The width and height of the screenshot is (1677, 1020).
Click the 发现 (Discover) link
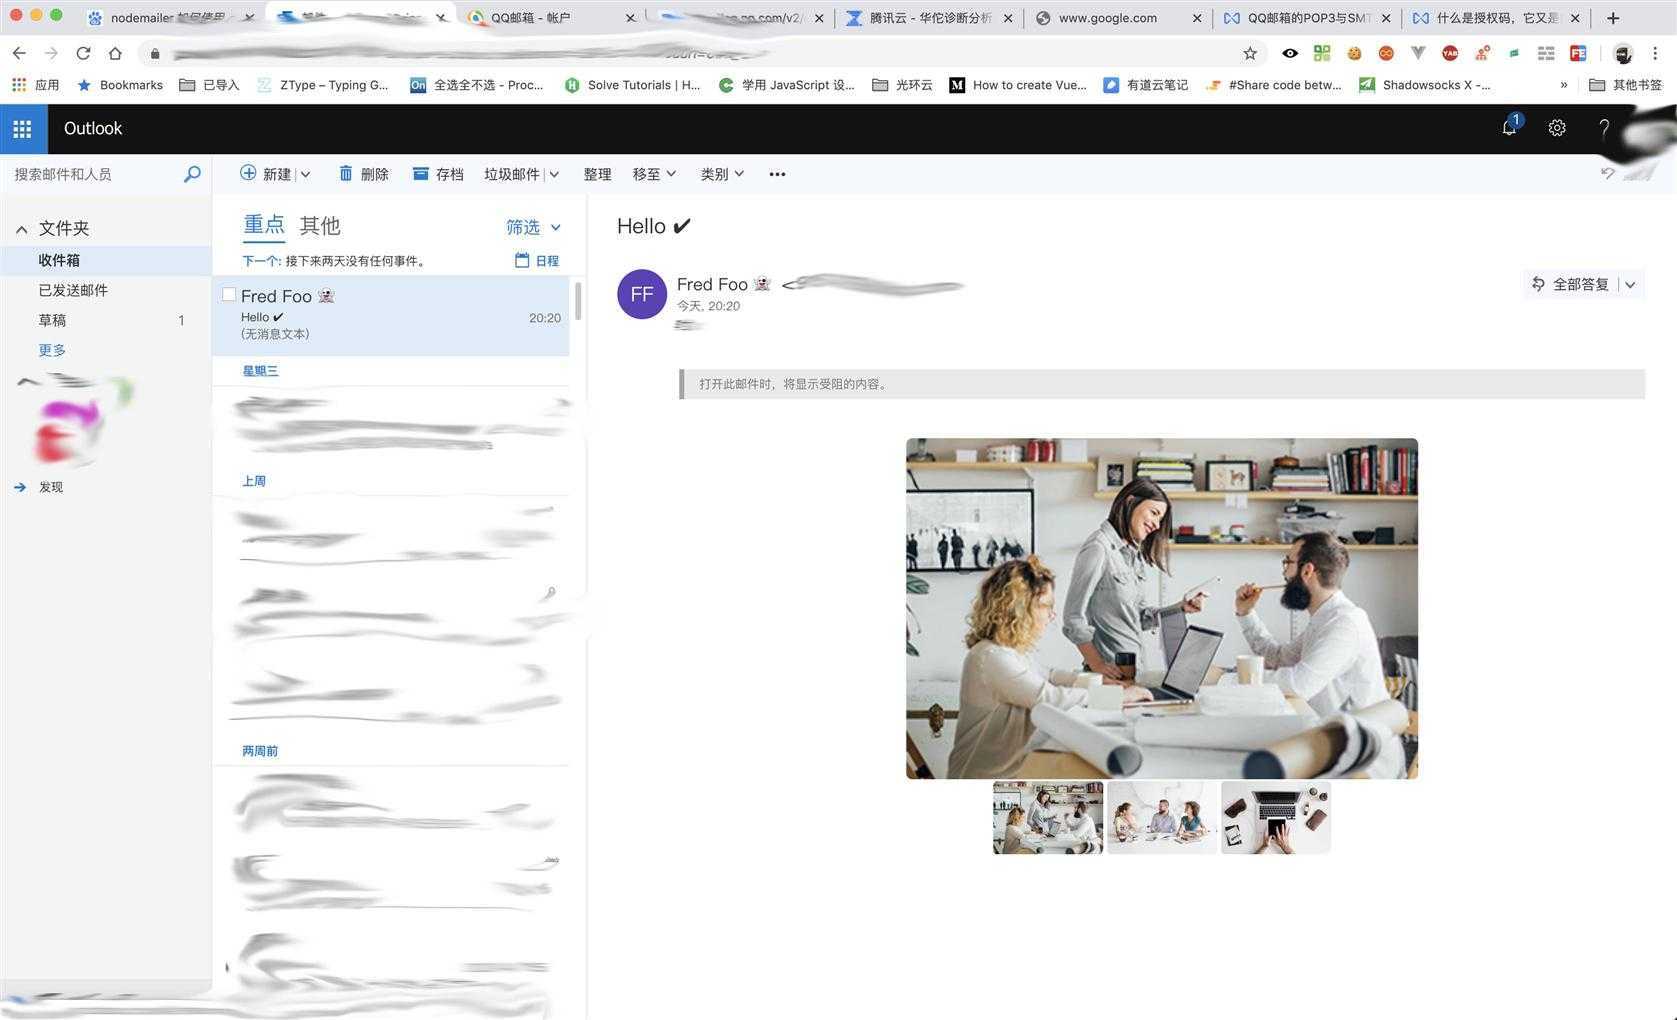click(51, 487)
